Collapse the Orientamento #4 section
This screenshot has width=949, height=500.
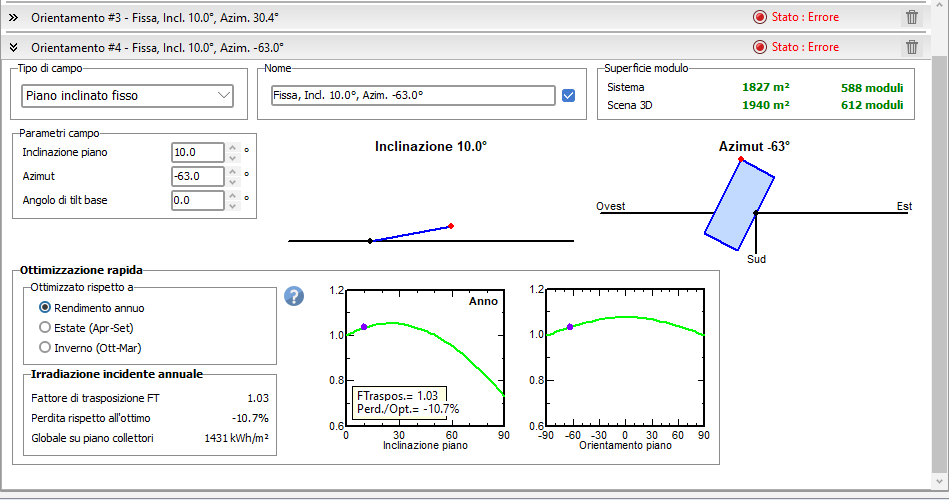14,47
